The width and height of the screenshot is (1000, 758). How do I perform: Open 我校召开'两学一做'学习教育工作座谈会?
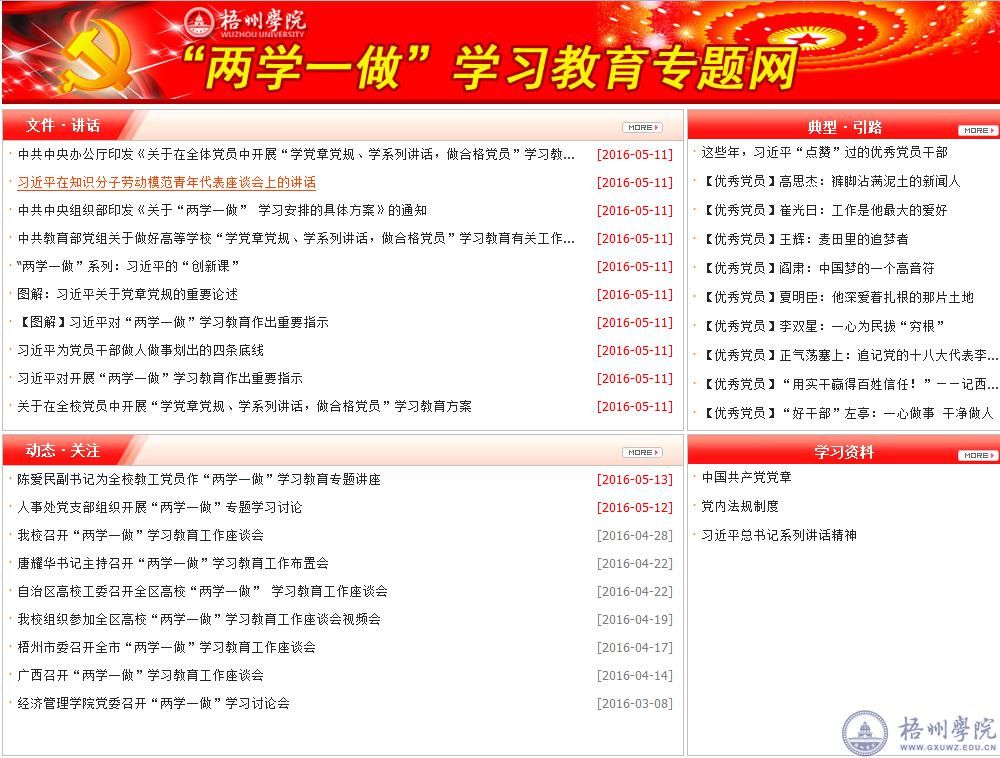click(x=140, y=536)
